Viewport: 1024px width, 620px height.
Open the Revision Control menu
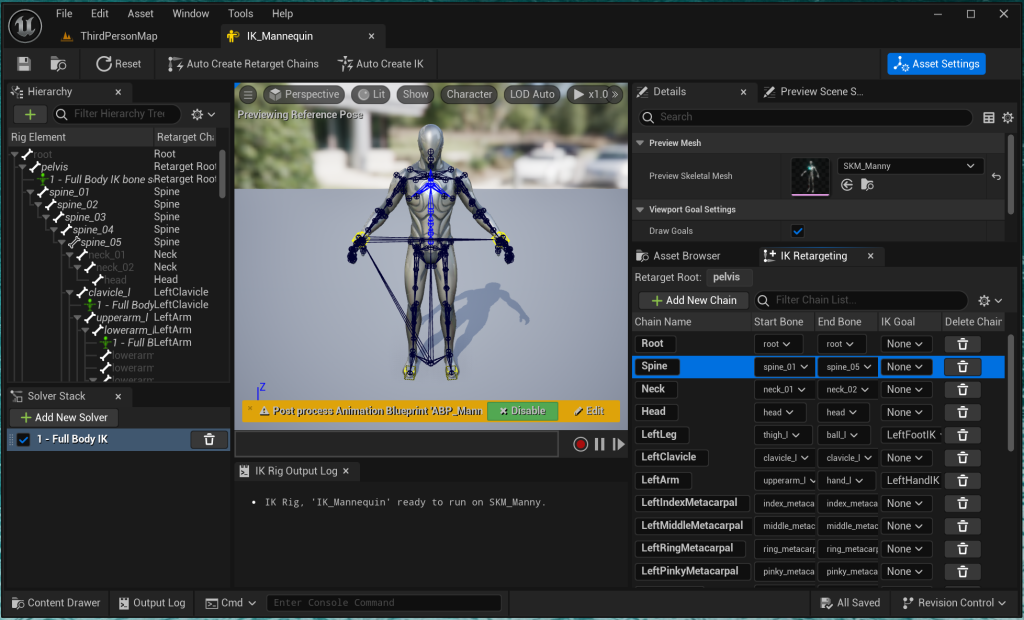point(954,603)
